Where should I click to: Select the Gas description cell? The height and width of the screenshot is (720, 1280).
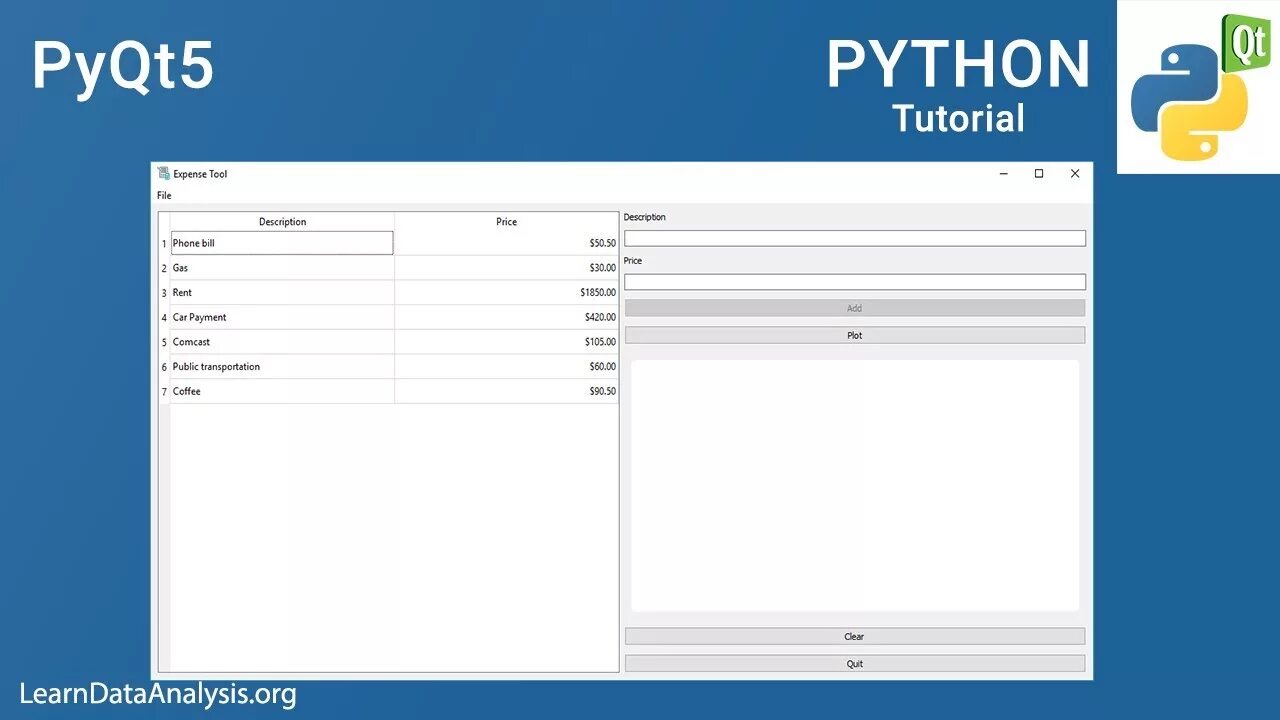pyautogui.click(x=283, y=268)
